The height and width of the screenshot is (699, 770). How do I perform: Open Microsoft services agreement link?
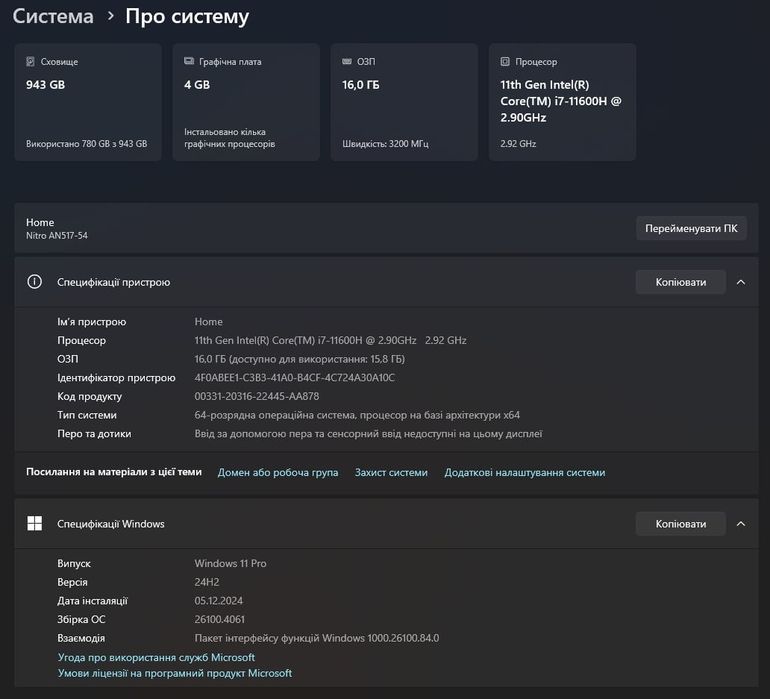click(x=157, y=657)
